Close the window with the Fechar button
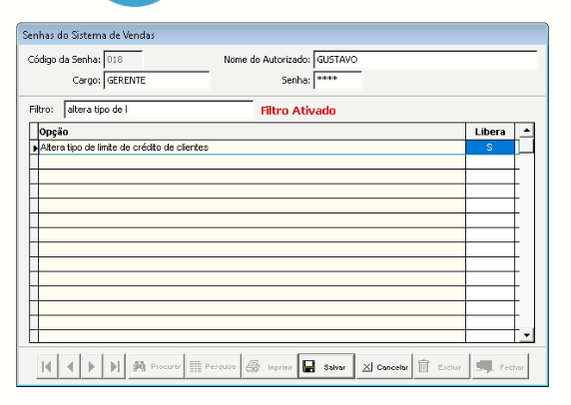The image size is (571, 405). tap(500, 366)
